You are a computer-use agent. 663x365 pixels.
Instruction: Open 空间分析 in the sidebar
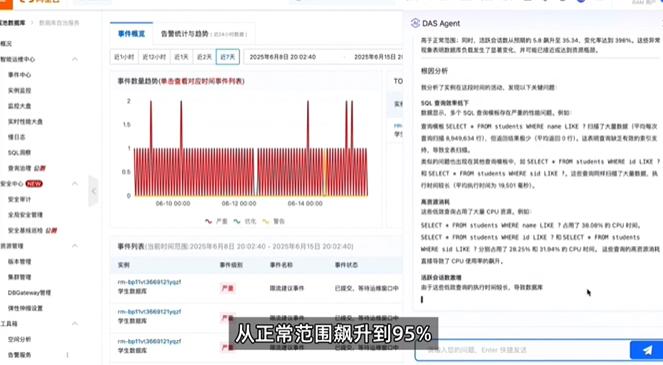(19, 339)
